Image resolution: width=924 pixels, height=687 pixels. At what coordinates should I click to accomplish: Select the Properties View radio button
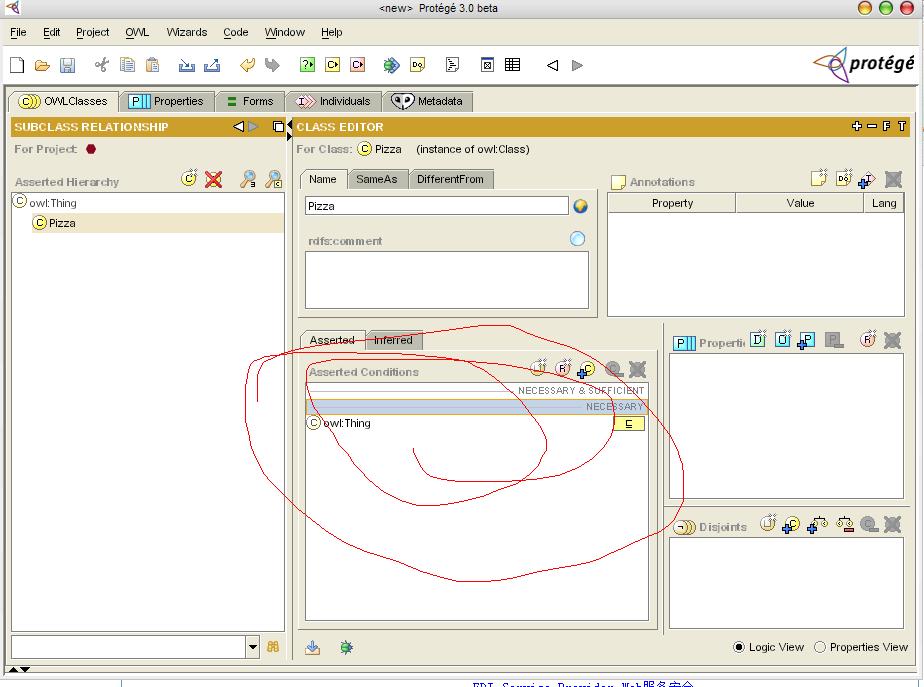820,647
